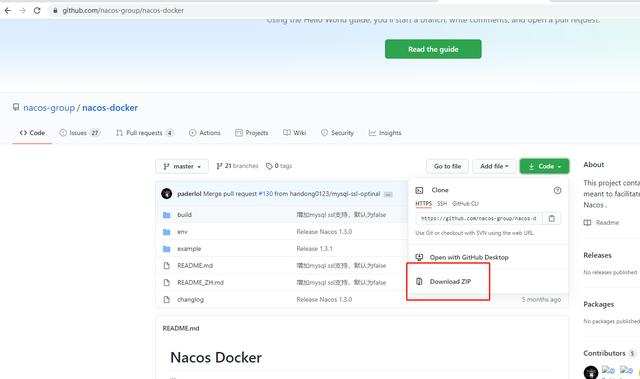The width and height of the screenshot is (640, 379).
Task: Open the Contributors heading link
Action: [604, 353]
